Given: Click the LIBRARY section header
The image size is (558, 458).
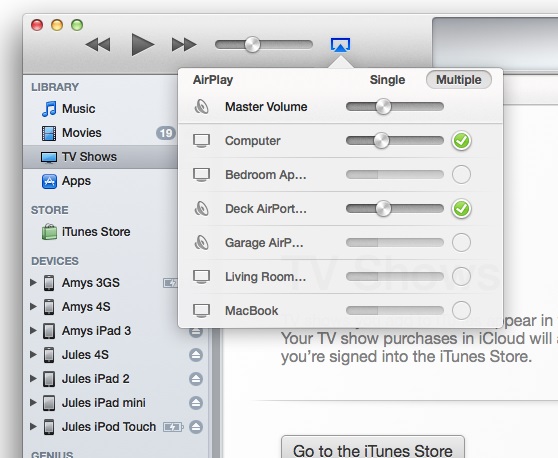Looking at the screenshot, I should [x=55, y=87].
